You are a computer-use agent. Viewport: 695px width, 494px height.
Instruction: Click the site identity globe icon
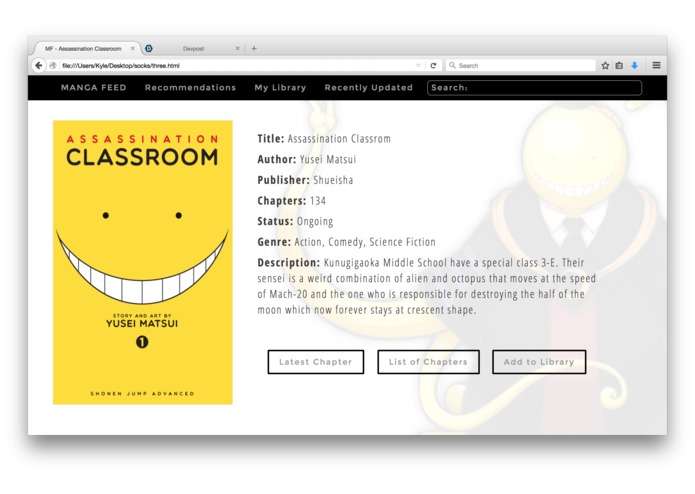click(x=53, y=66)
